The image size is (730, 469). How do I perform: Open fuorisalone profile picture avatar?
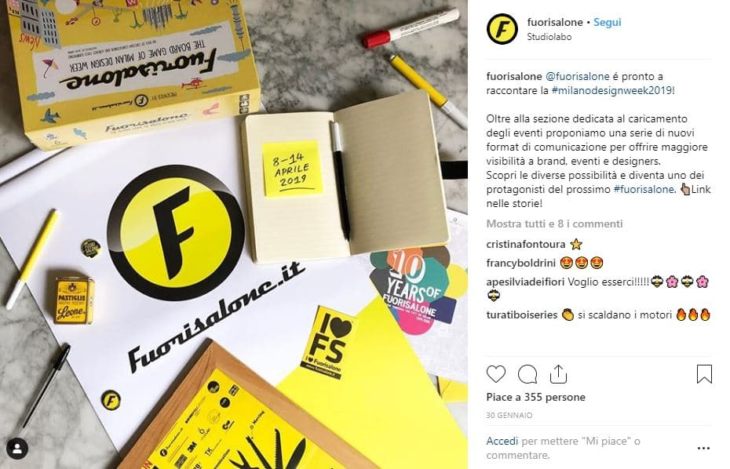[502, 29]
